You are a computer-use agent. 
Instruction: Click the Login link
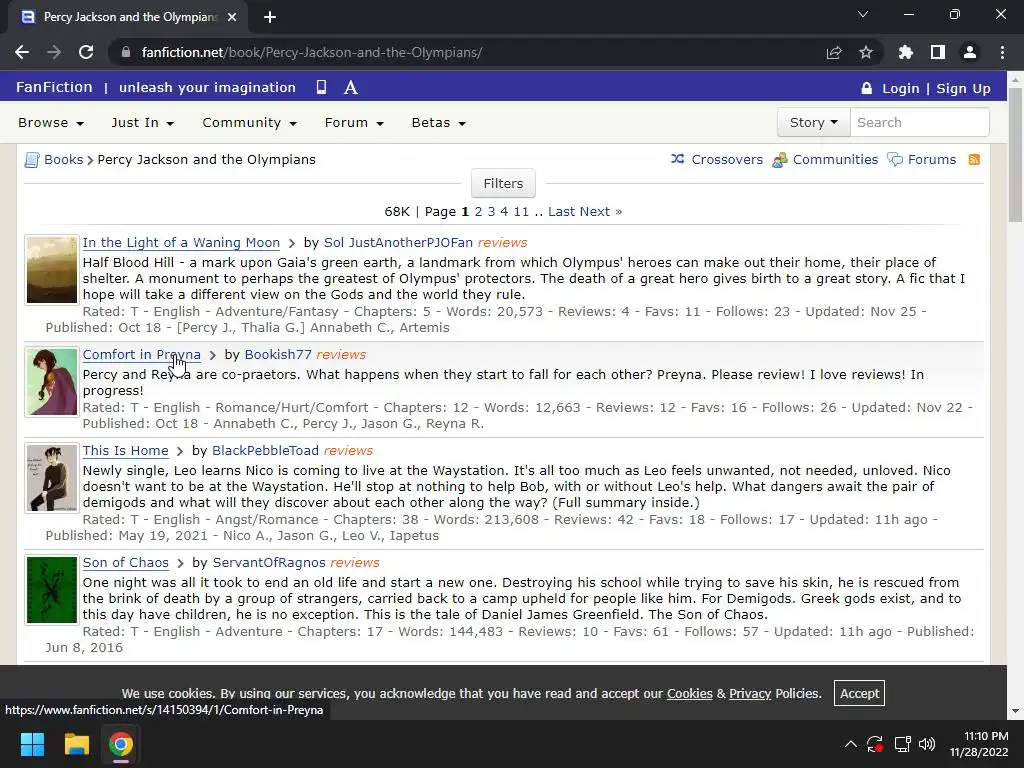coord(901,88)
